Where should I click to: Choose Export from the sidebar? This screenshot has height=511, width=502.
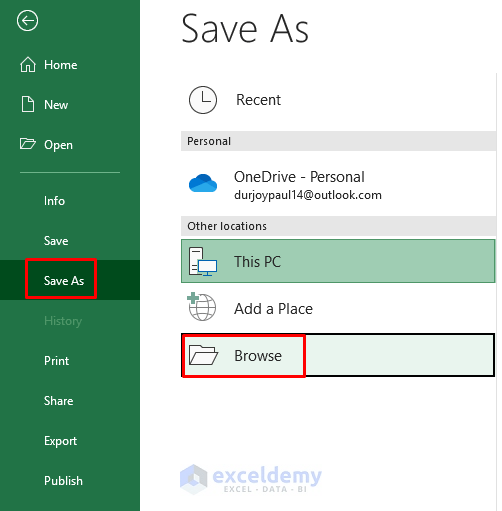click(x=70, y=441)
